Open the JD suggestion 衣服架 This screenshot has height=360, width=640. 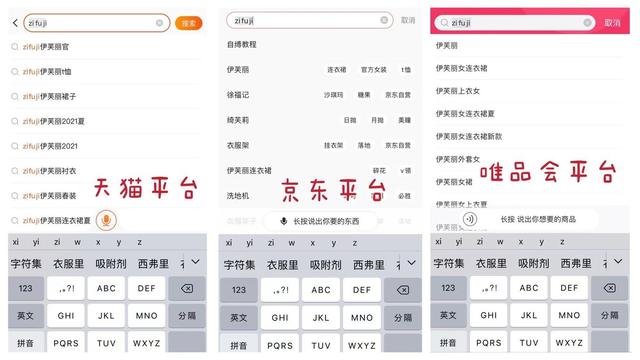coord(238,145)
